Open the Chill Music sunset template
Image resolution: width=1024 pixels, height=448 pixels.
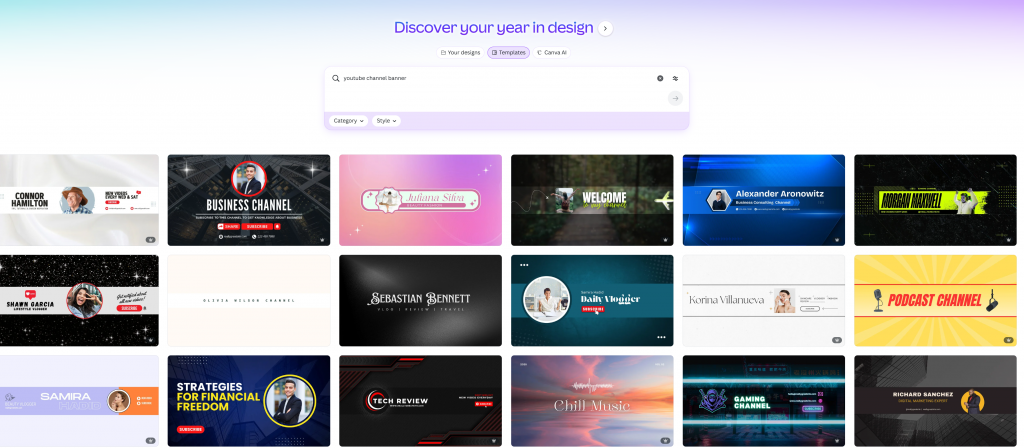click(x=592, y=401)
